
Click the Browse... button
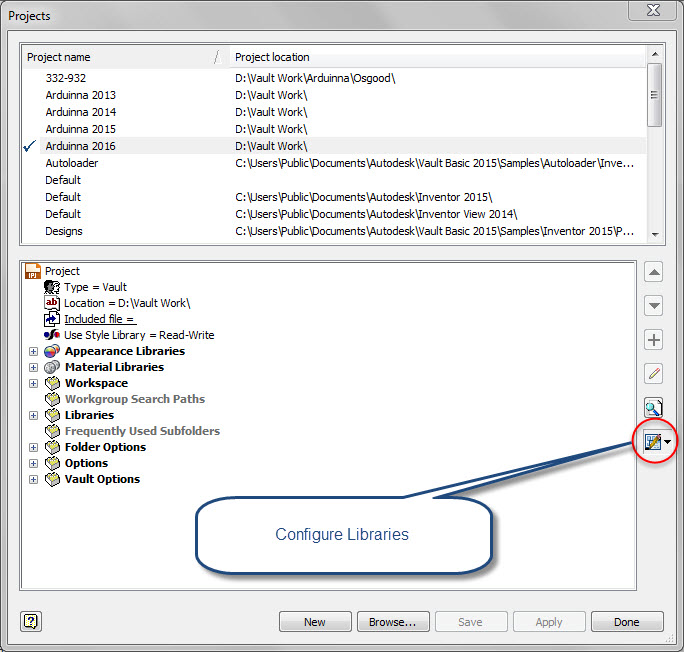tap(393, 621)
